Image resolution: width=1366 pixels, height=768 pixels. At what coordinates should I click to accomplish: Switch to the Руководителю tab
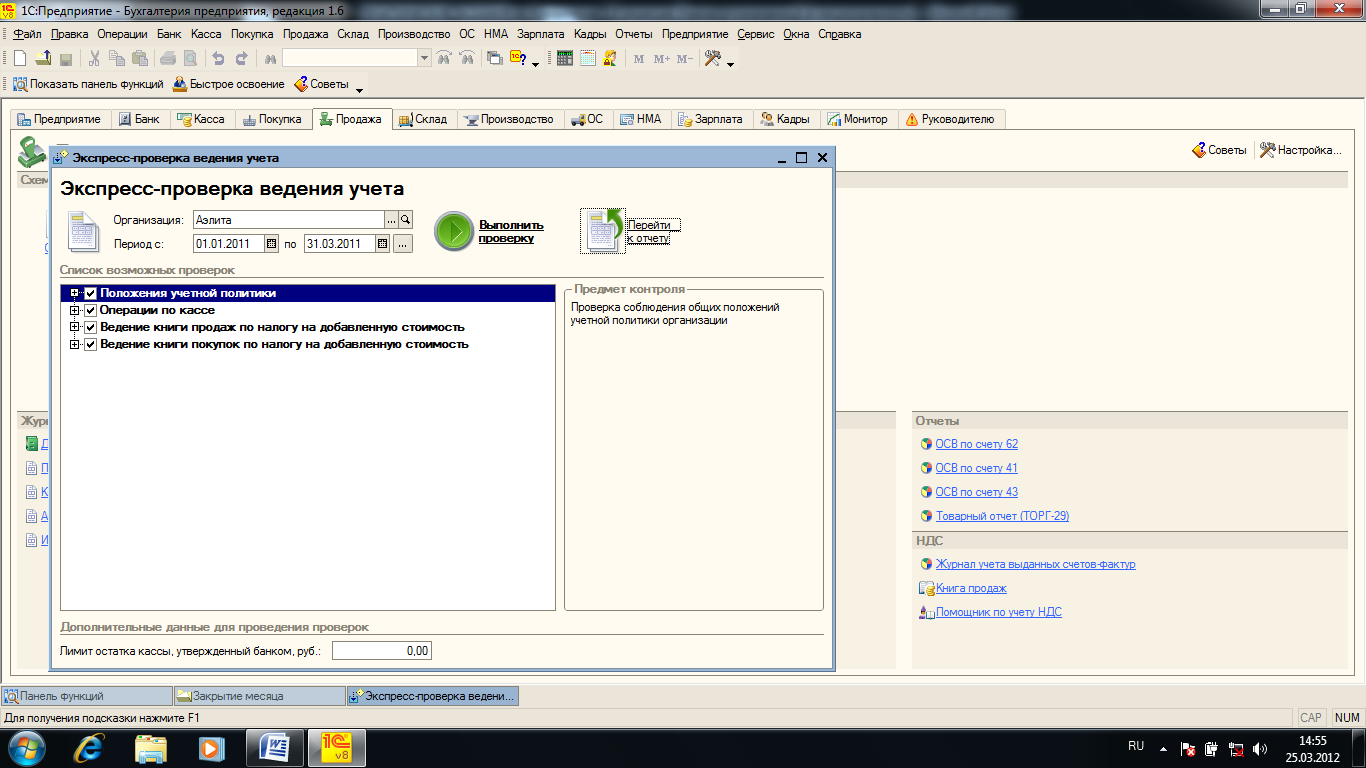click(950, 119)
